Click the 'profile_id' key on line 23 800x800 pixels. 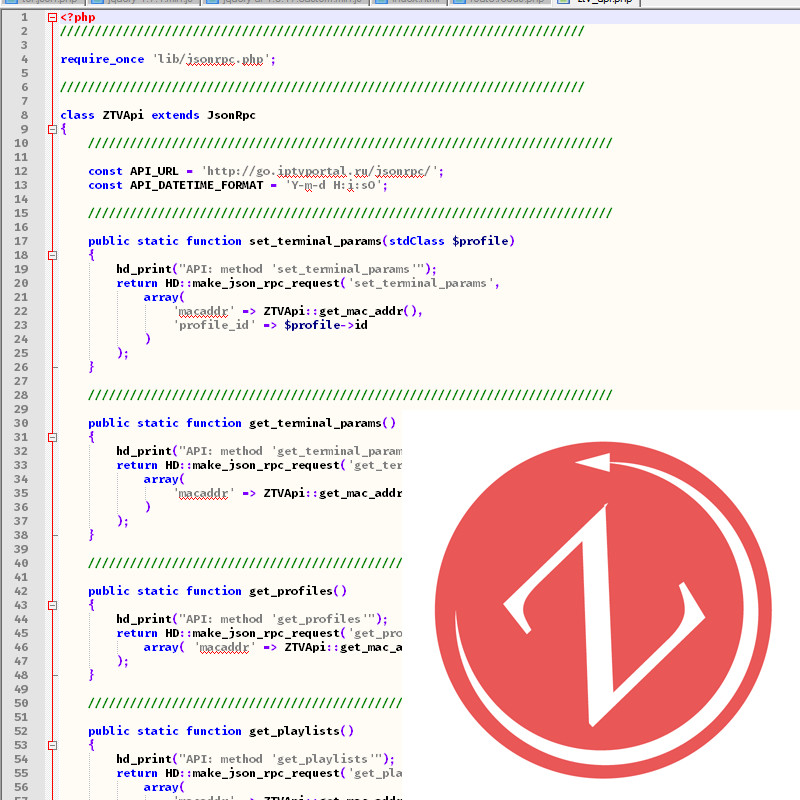(214, 325)
